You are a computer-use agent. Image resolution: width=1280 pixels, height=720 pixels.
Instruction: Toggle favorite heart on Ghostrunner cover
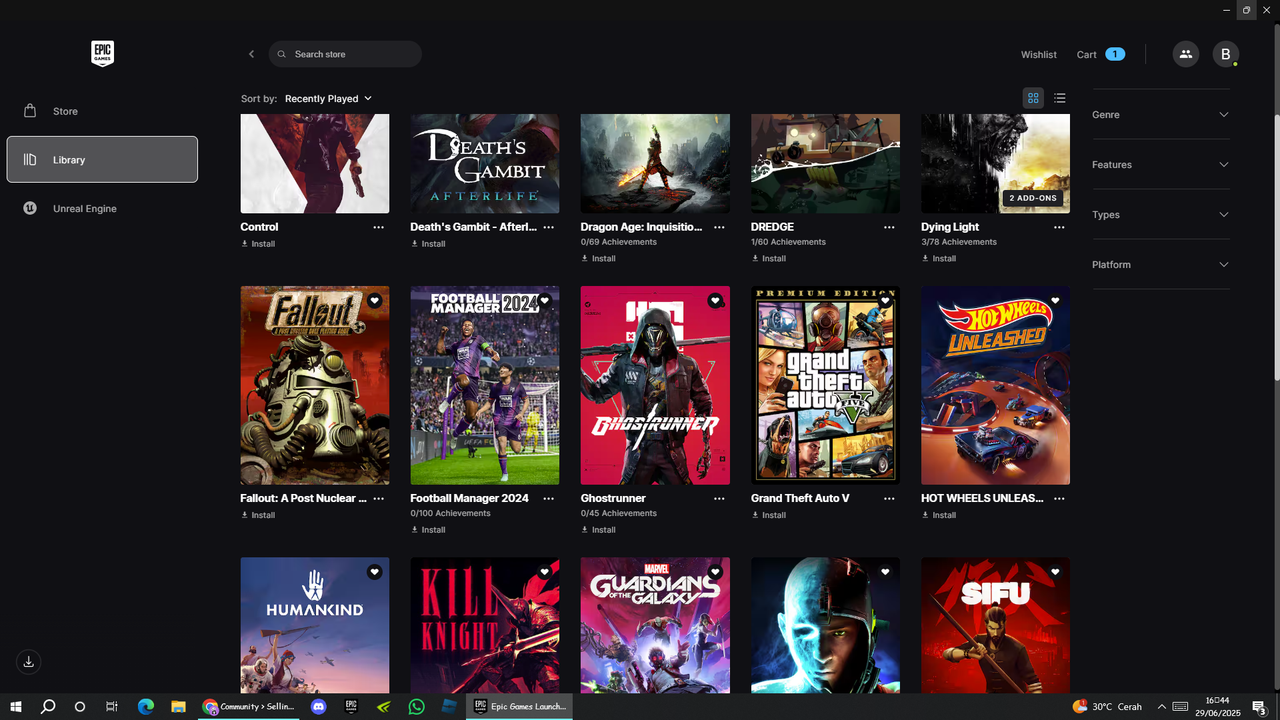tap(715, 301)
